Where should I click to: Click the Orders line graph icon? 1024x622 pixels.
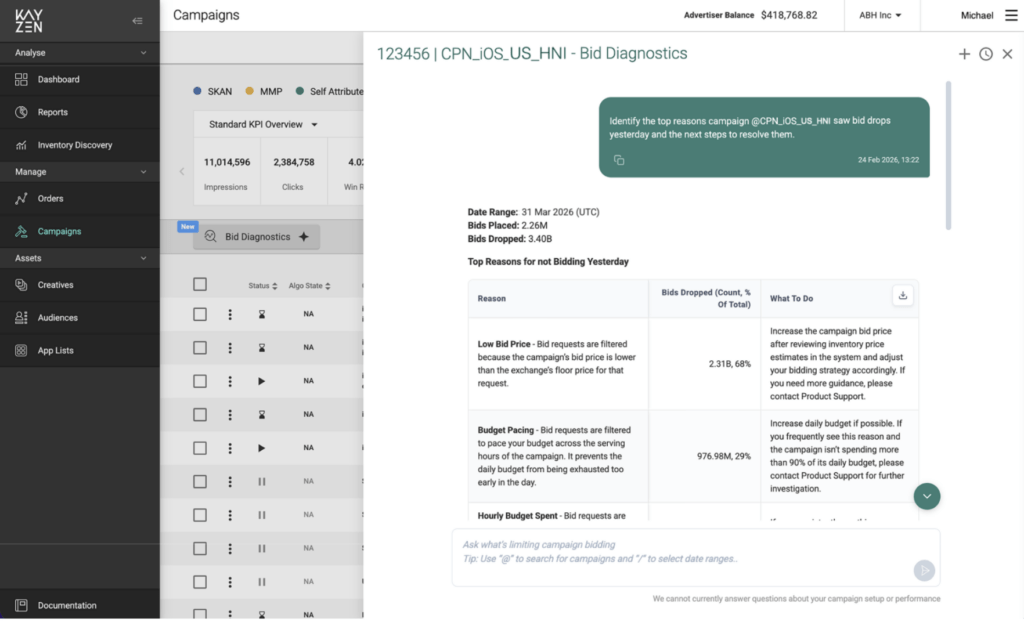[x=21, y=199]
